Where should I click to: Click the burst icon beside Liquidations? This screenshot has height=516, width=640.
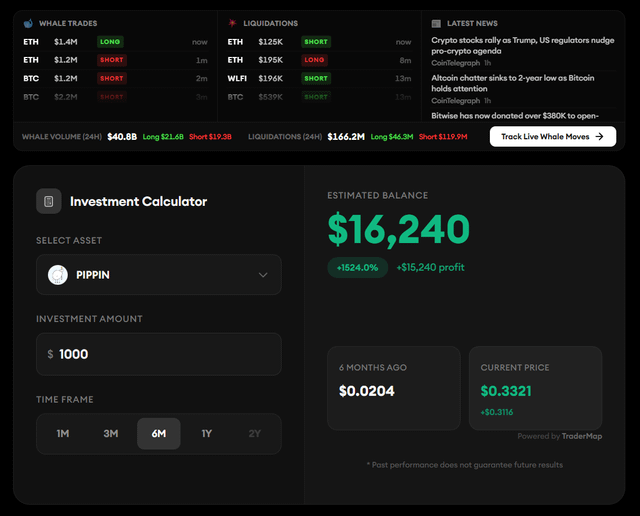click(x=232, y=23)
